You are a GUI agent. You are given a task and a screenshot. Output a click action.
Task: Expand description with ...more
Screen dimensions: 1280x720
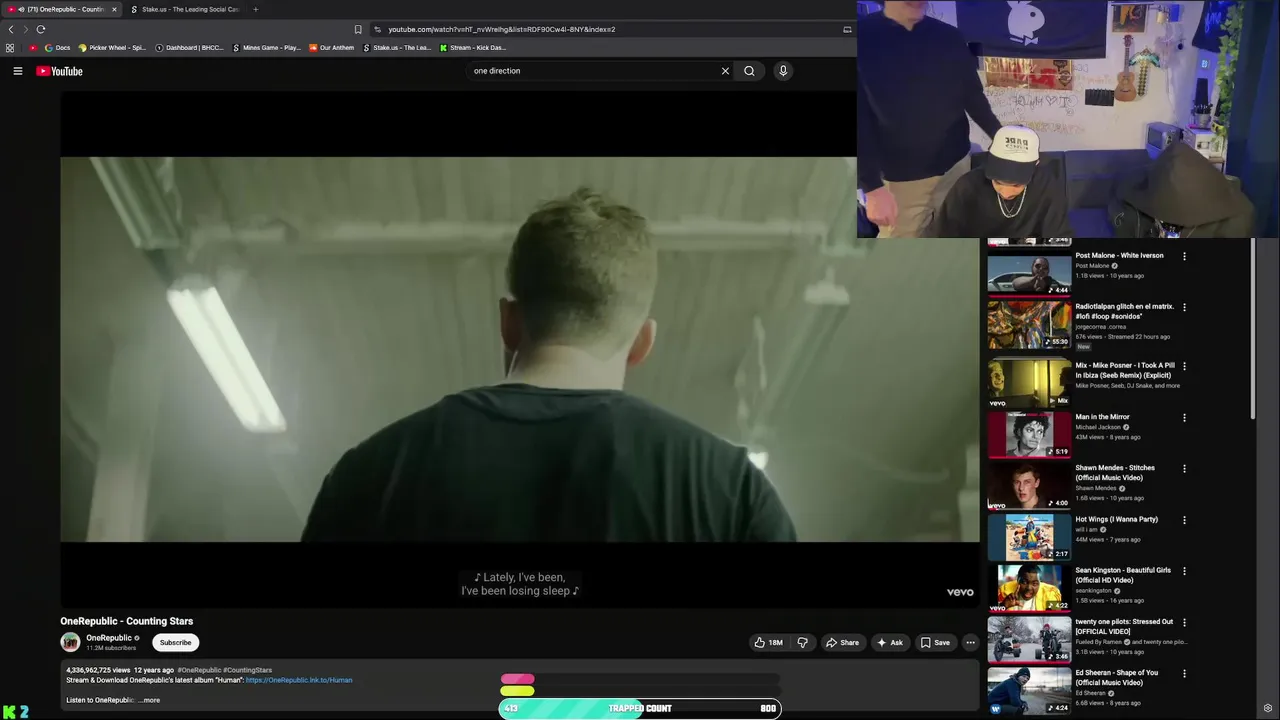(x=148, y=700)
